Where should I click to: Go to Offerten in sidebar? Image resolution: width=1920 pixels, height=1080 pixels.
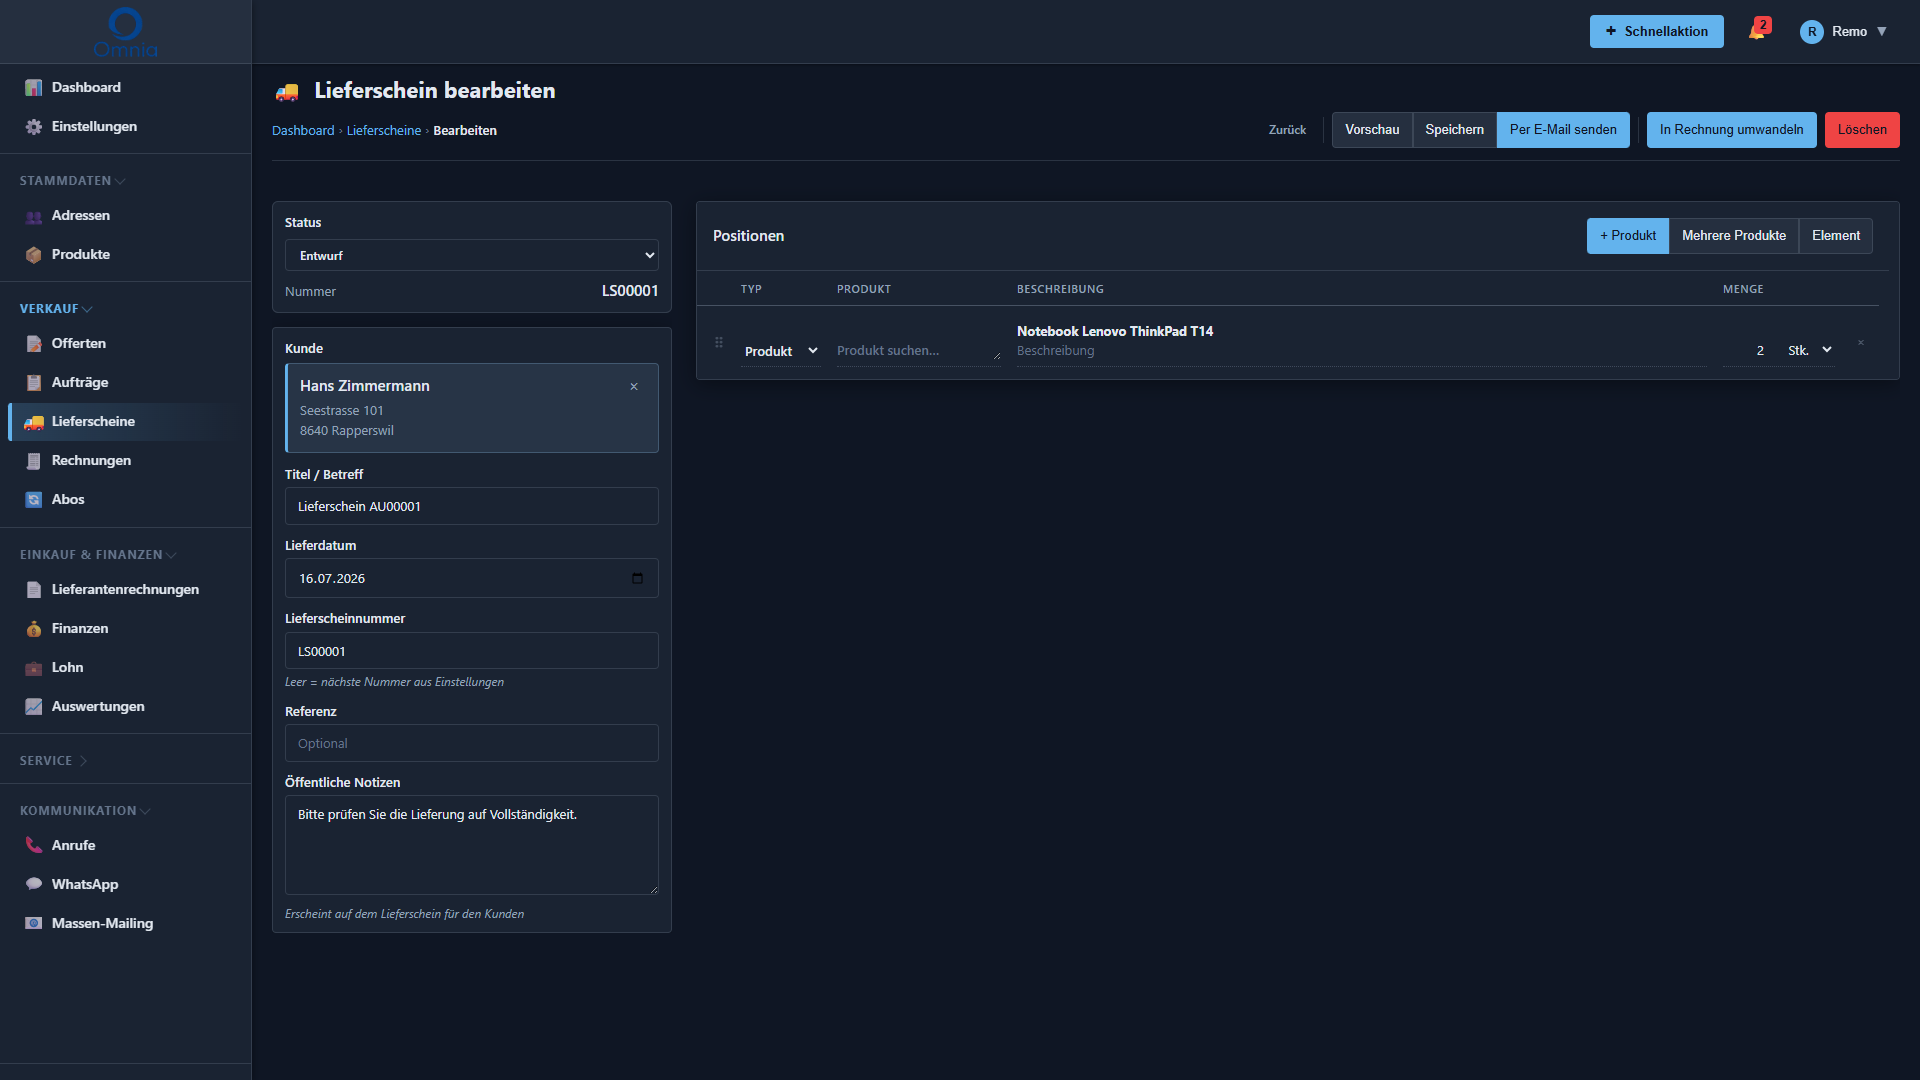79,343
